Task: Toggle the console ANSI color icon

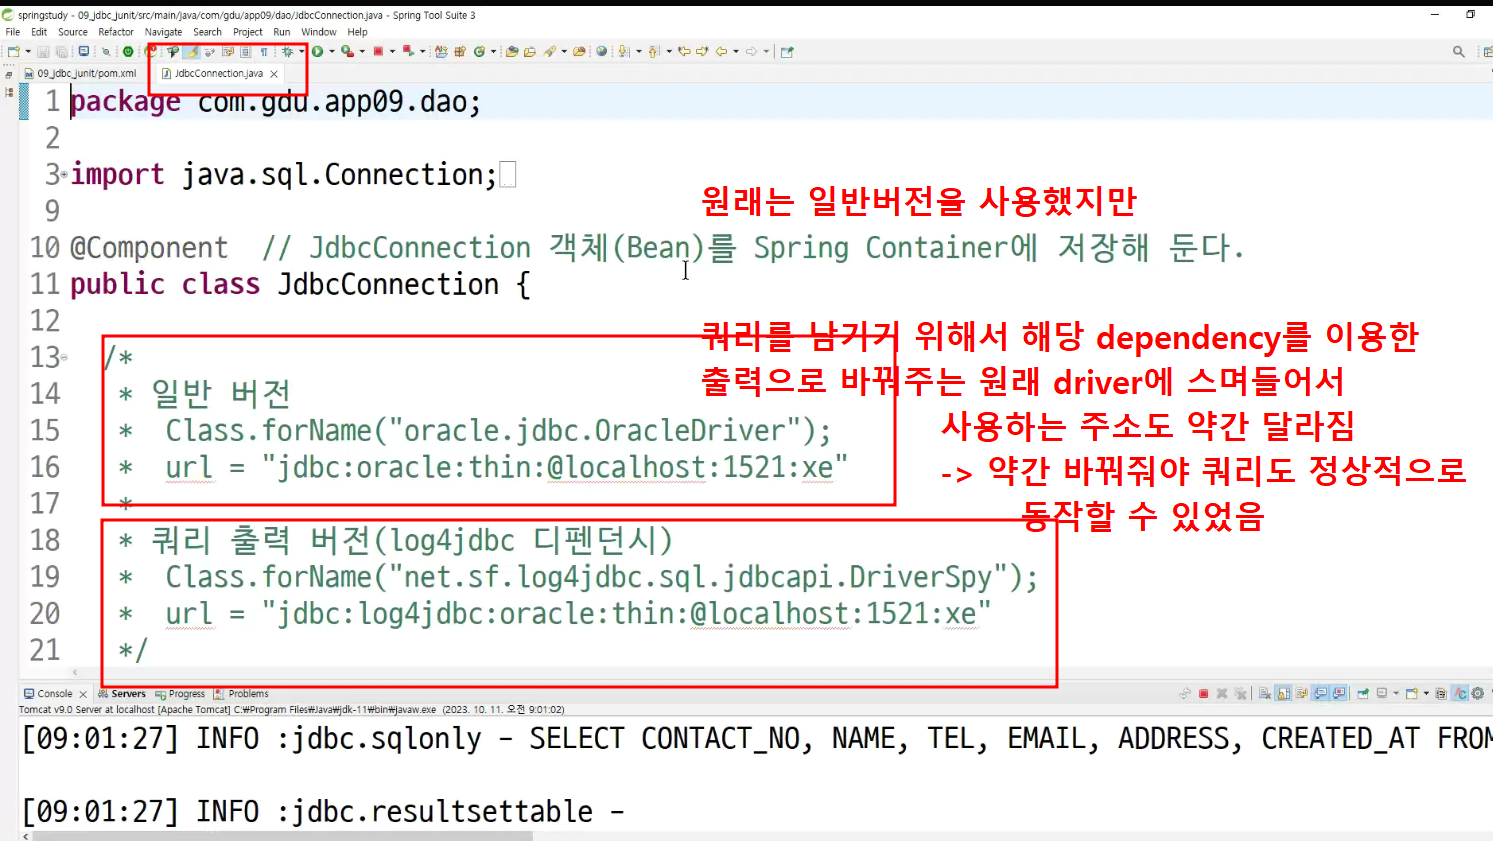Action: point(1460,694)
